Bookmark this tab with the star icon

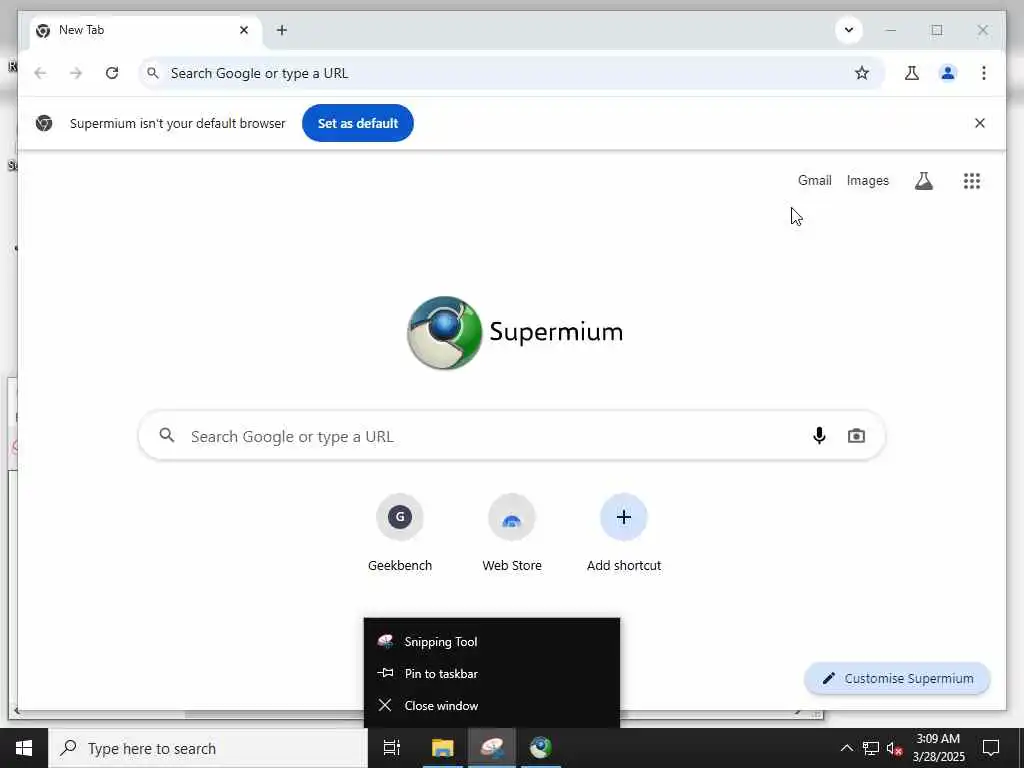[x=862, y=73]
